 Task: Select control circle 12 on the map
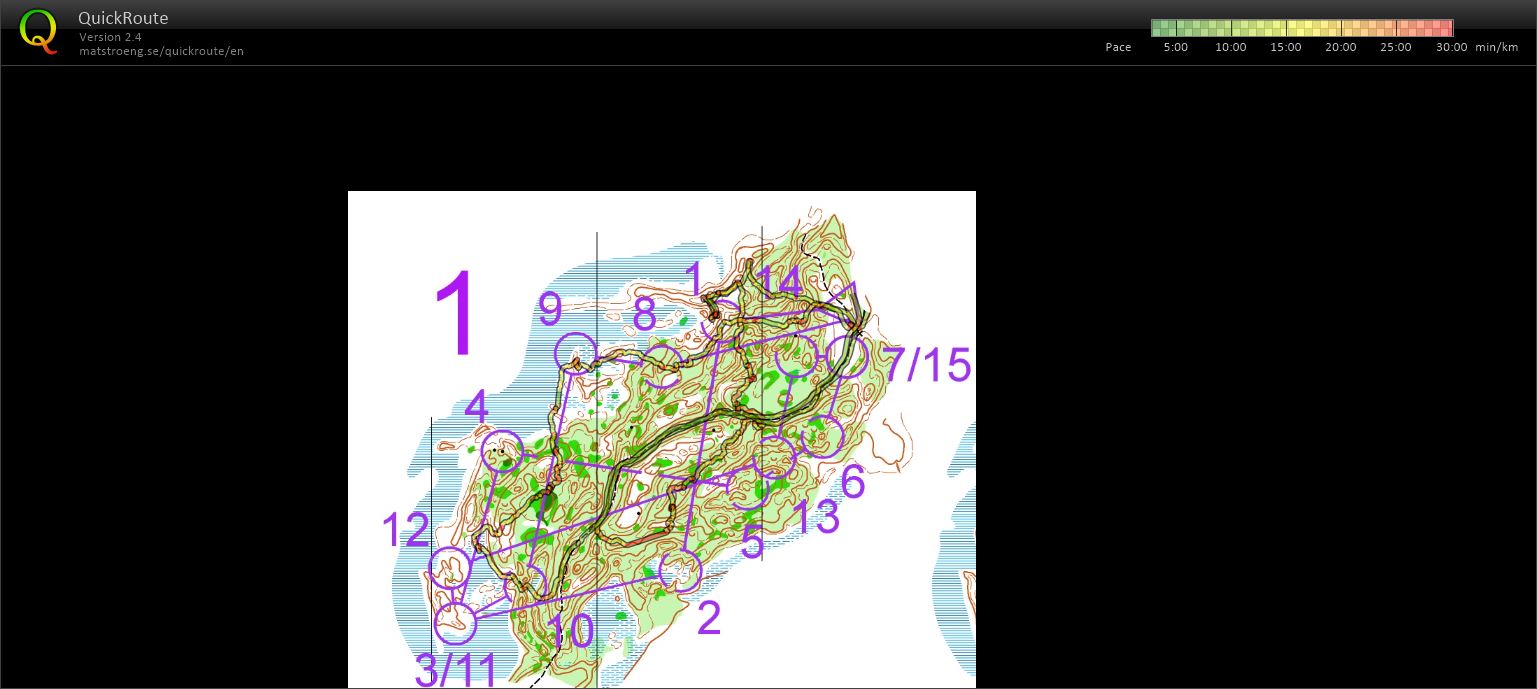(451, 568)
